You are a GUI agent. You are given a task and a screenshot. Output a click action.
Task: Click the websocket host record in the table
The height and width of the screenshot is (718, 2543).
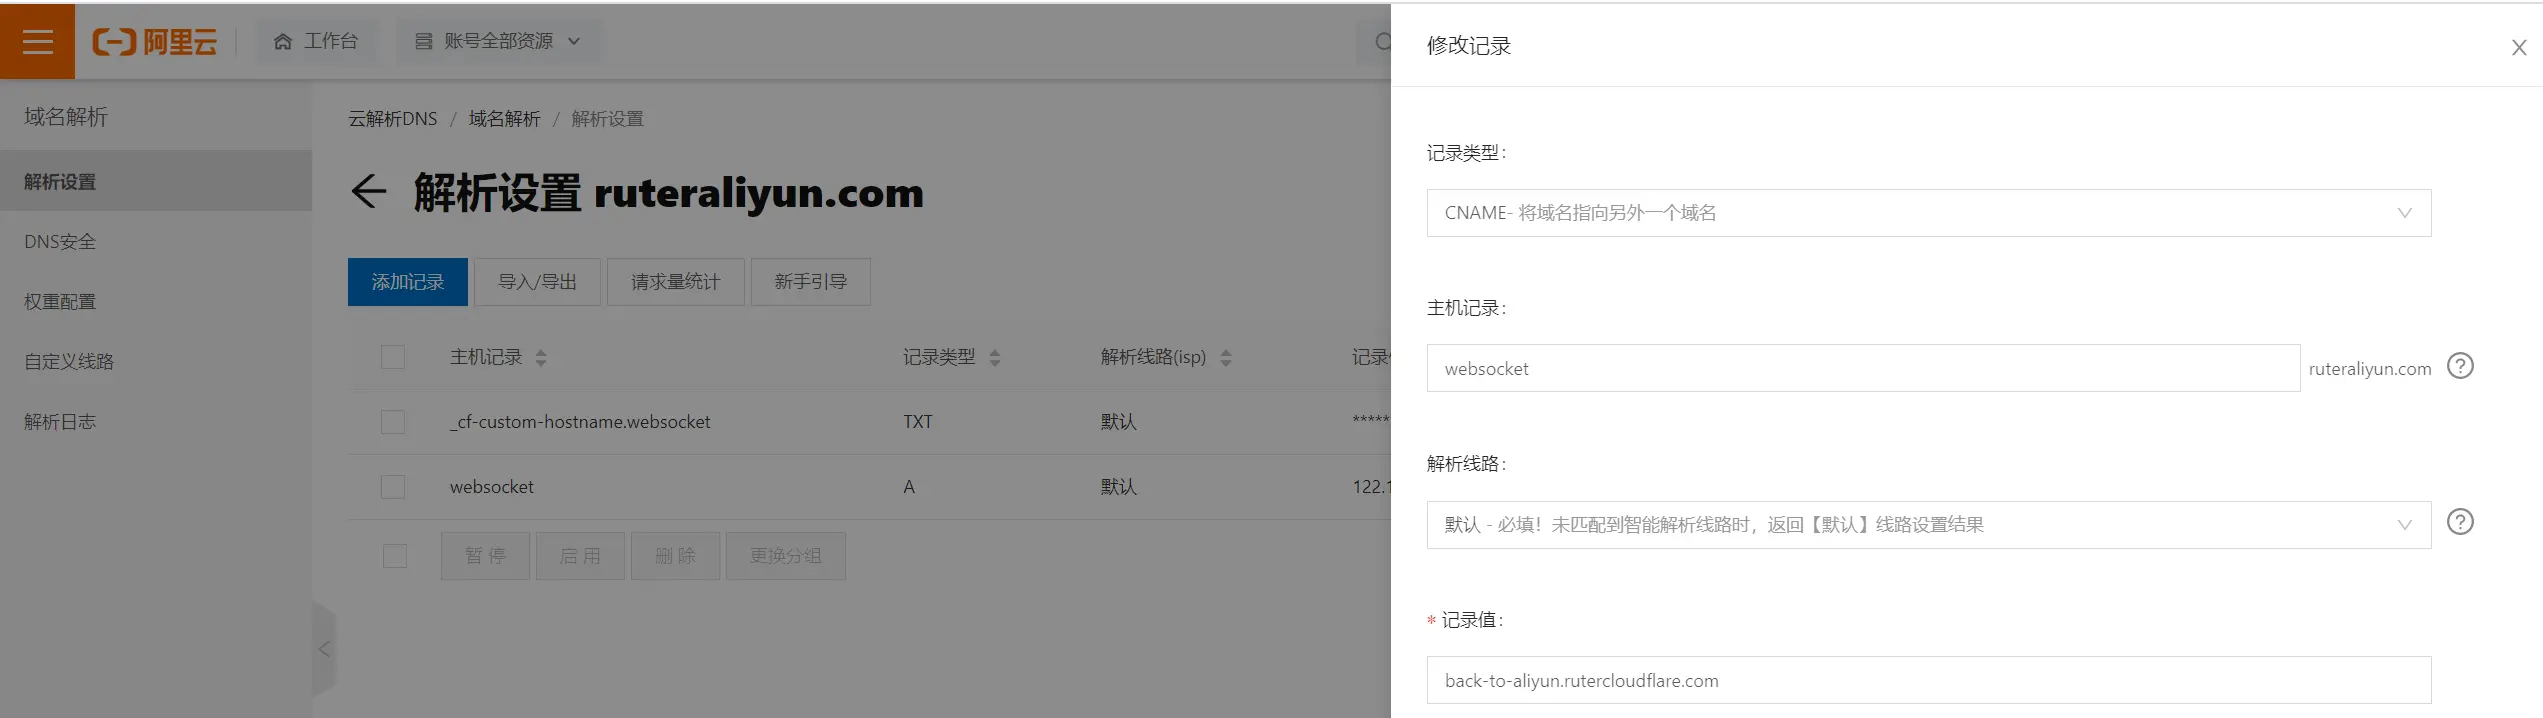click(491, 487)
